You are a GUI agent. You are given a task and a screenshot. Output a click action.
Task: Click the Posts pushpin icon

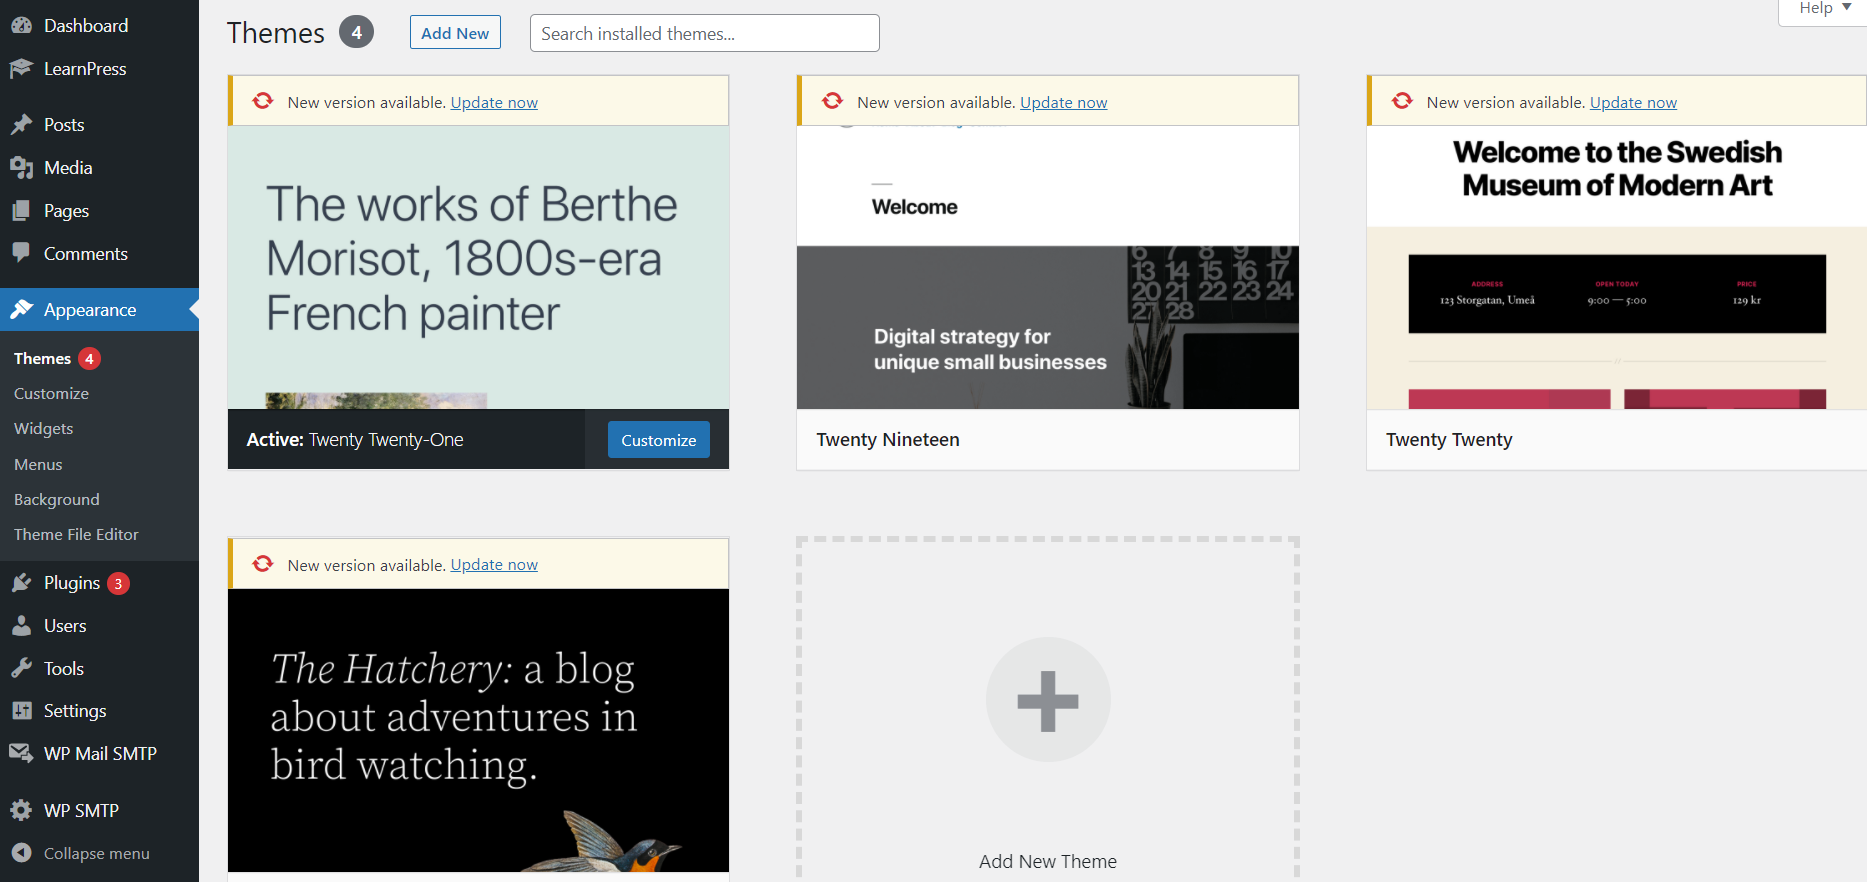click(x=21, y=125)
